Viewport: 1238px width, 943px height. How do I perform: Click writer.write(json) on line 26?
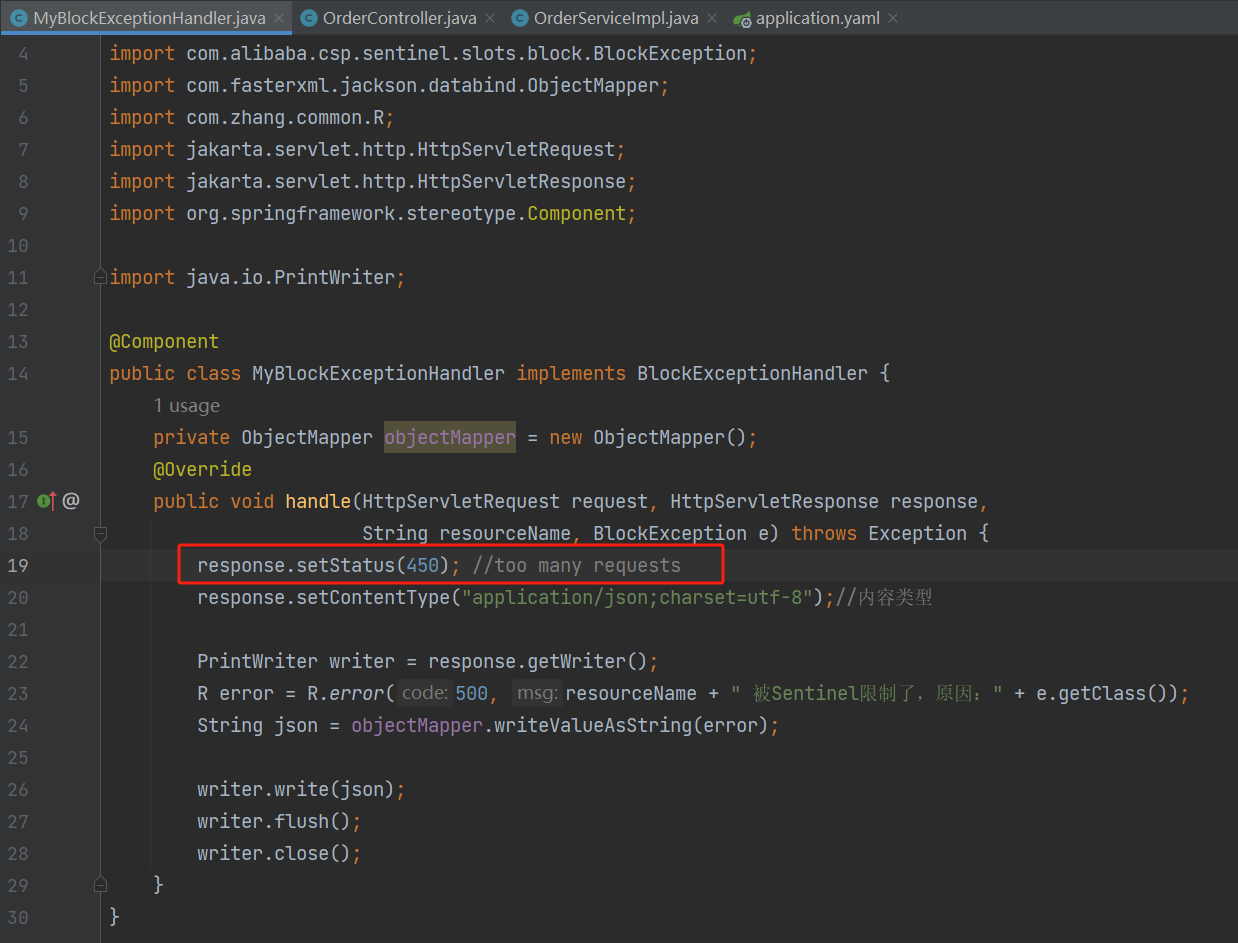tap(296, 789)
